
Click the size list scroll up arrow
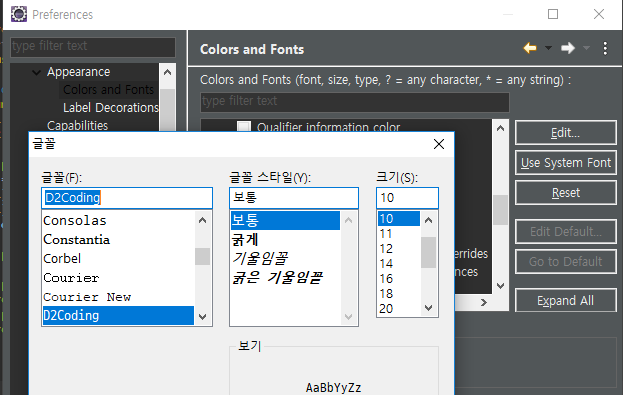tap(428, 220)
